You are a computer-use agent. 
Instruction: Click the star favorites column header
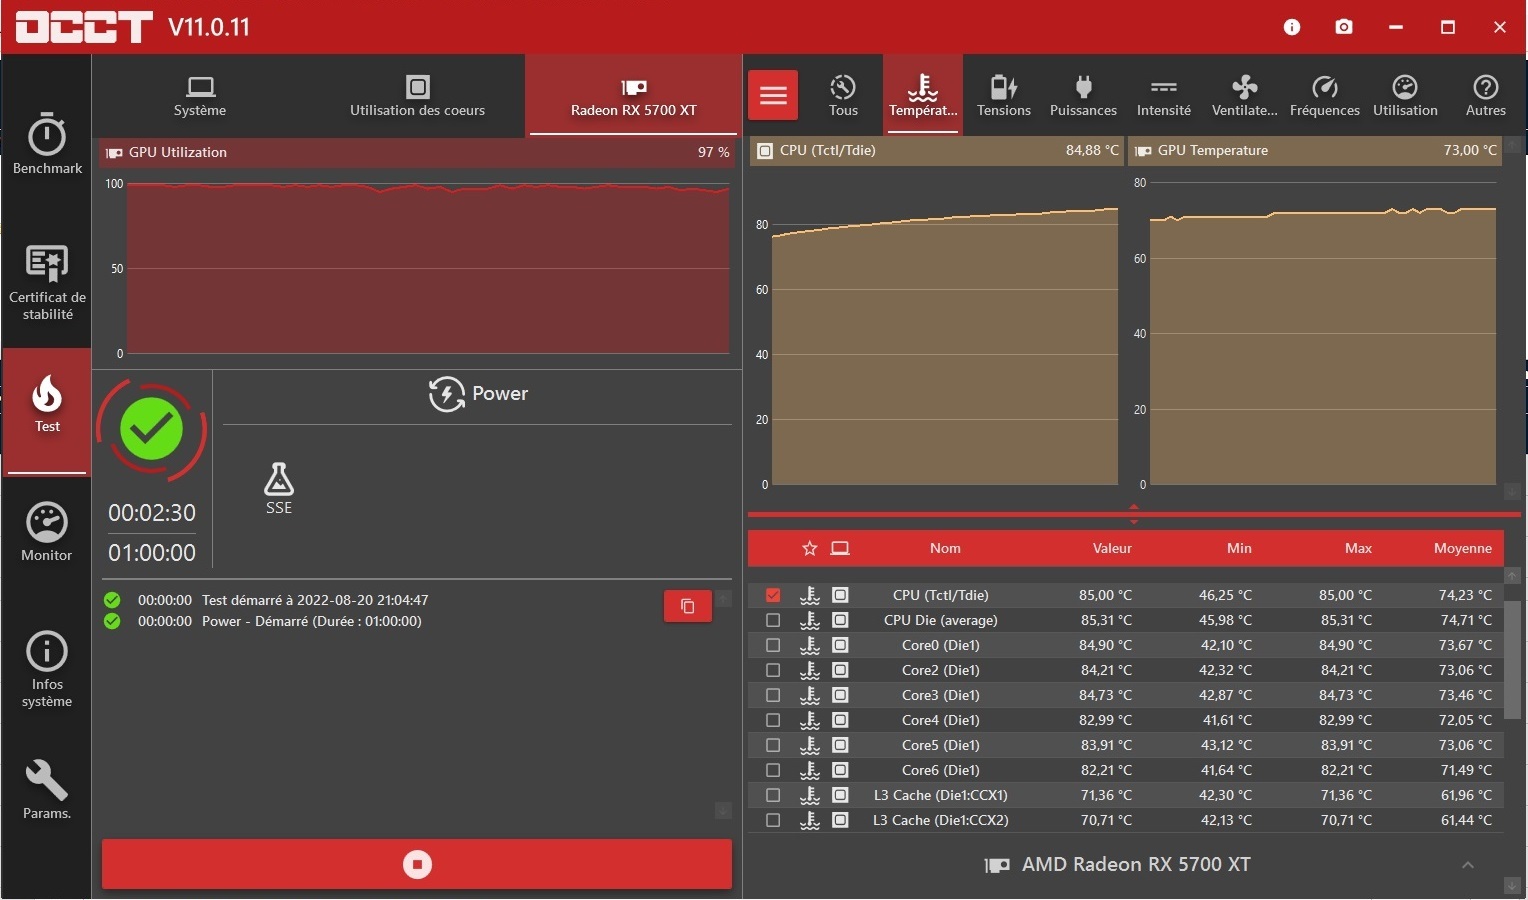click(810, 548)
